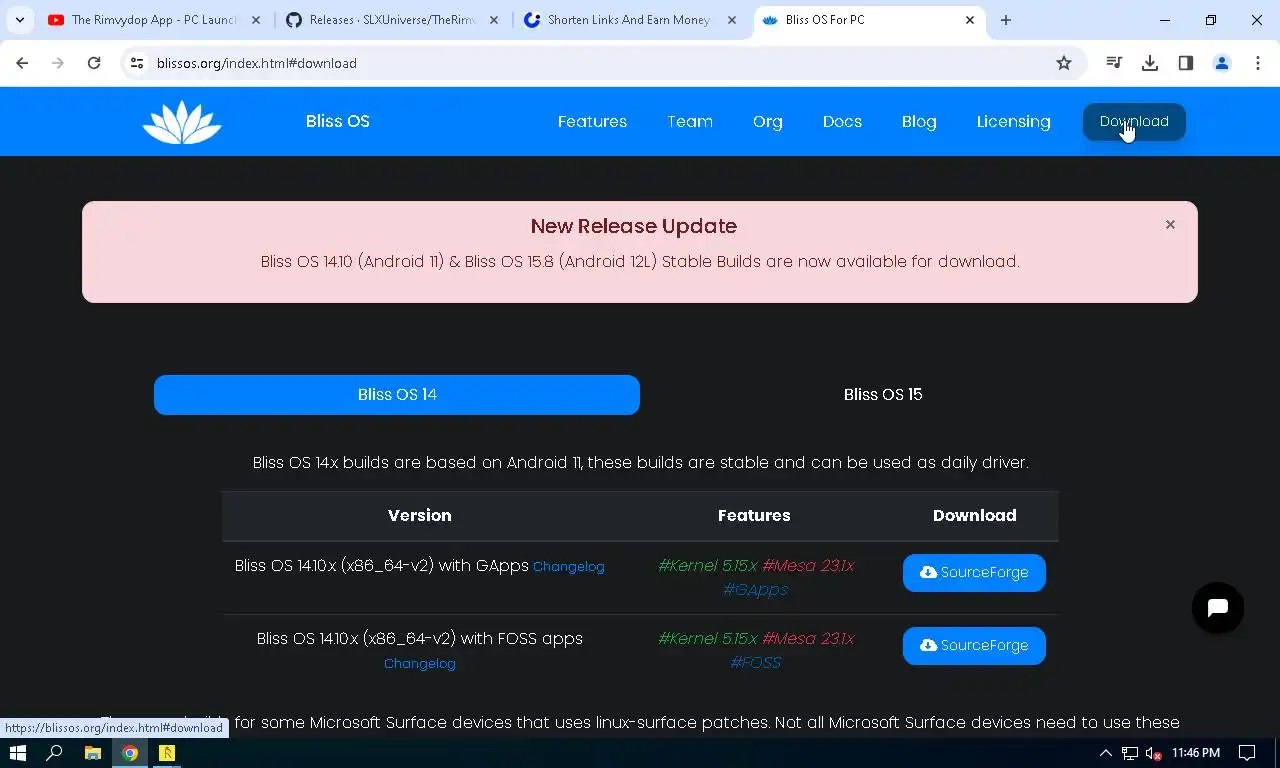Download FOSS apps build from SourceForge
This screenshot has width=1280, height=768.
pyautogui.click(x=974, y=646)
